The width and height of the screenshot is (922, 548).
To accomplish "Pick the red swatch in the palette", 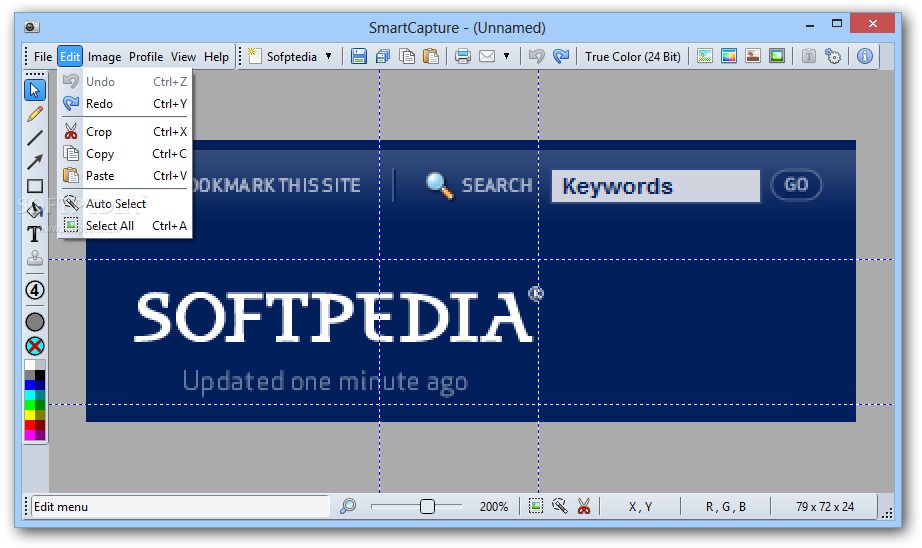I will click(x=29, y=425).
